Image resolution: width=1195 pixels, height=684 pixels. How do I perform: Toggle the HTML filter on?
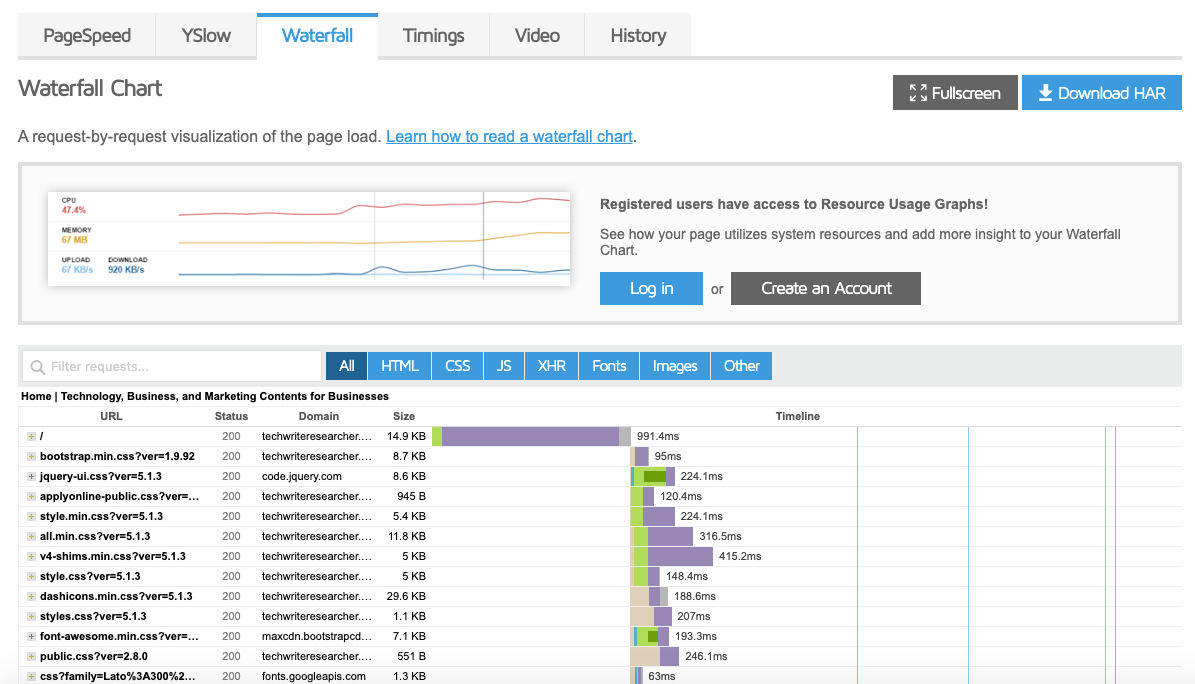pyautogui.click(x=398, y=365)
